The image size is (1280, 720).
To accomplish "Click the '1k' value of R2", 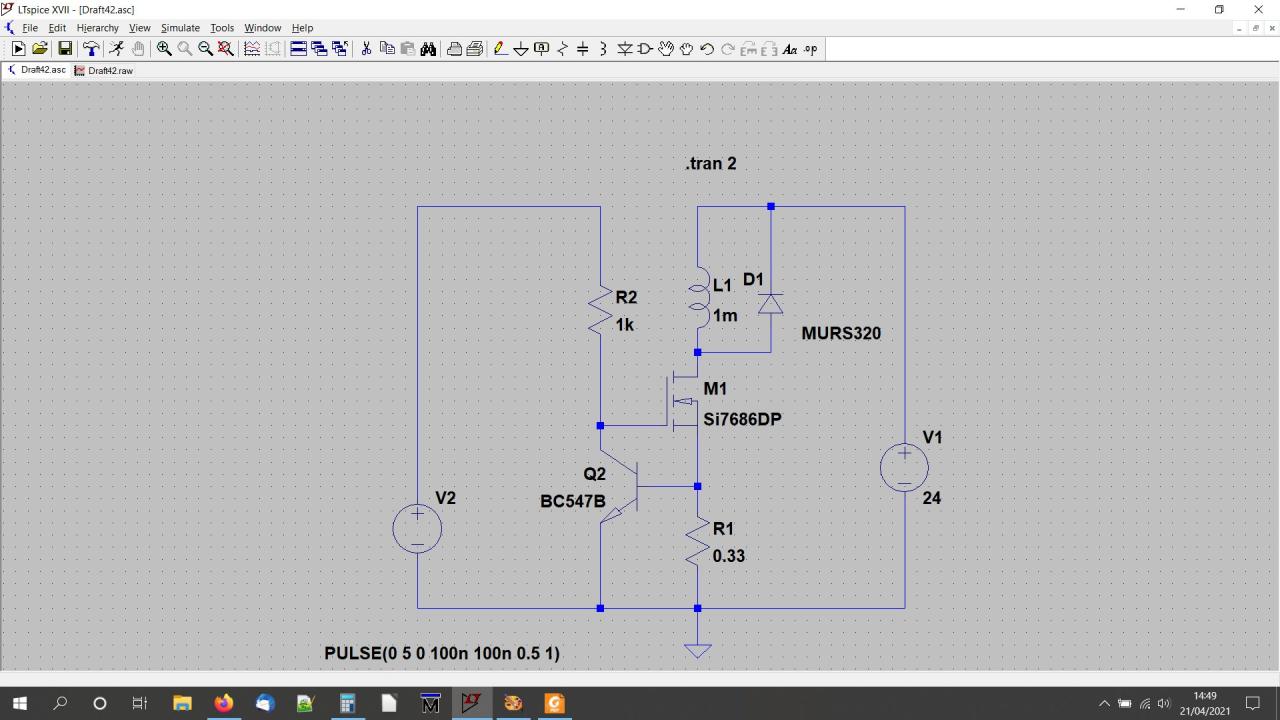I will 625,326.
